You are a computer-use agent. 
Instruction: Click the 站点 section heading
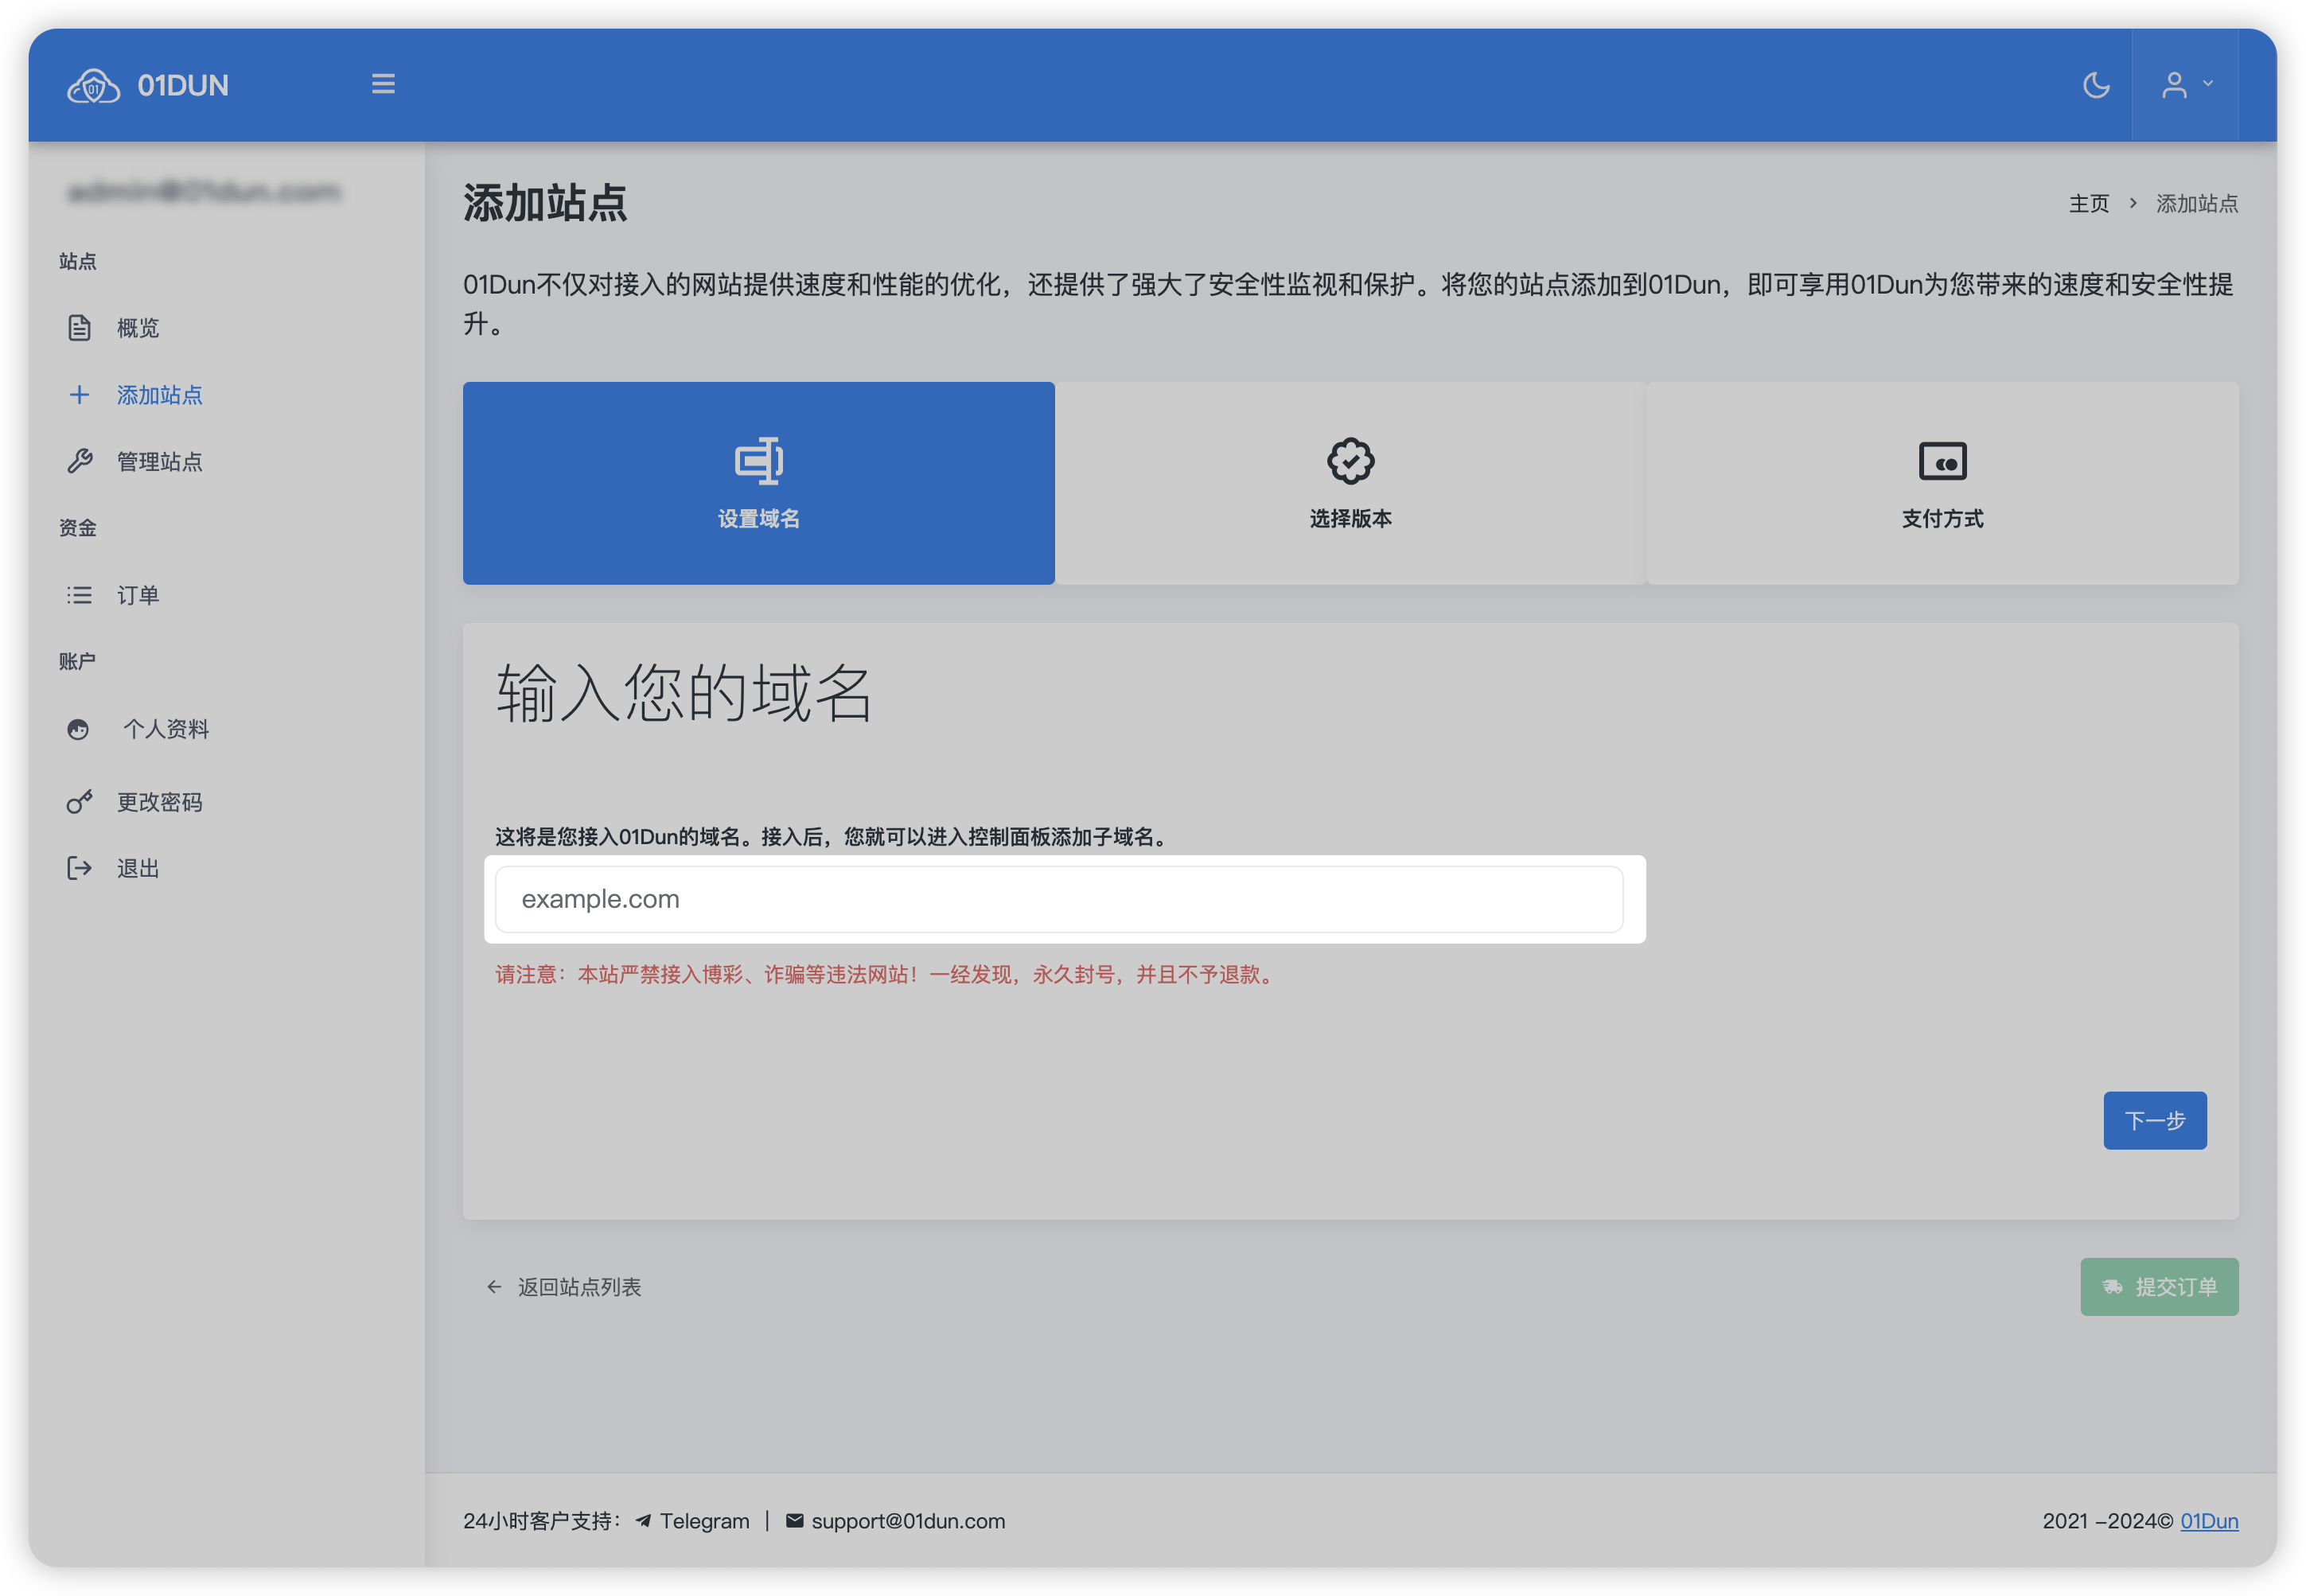tap(77, 261)
